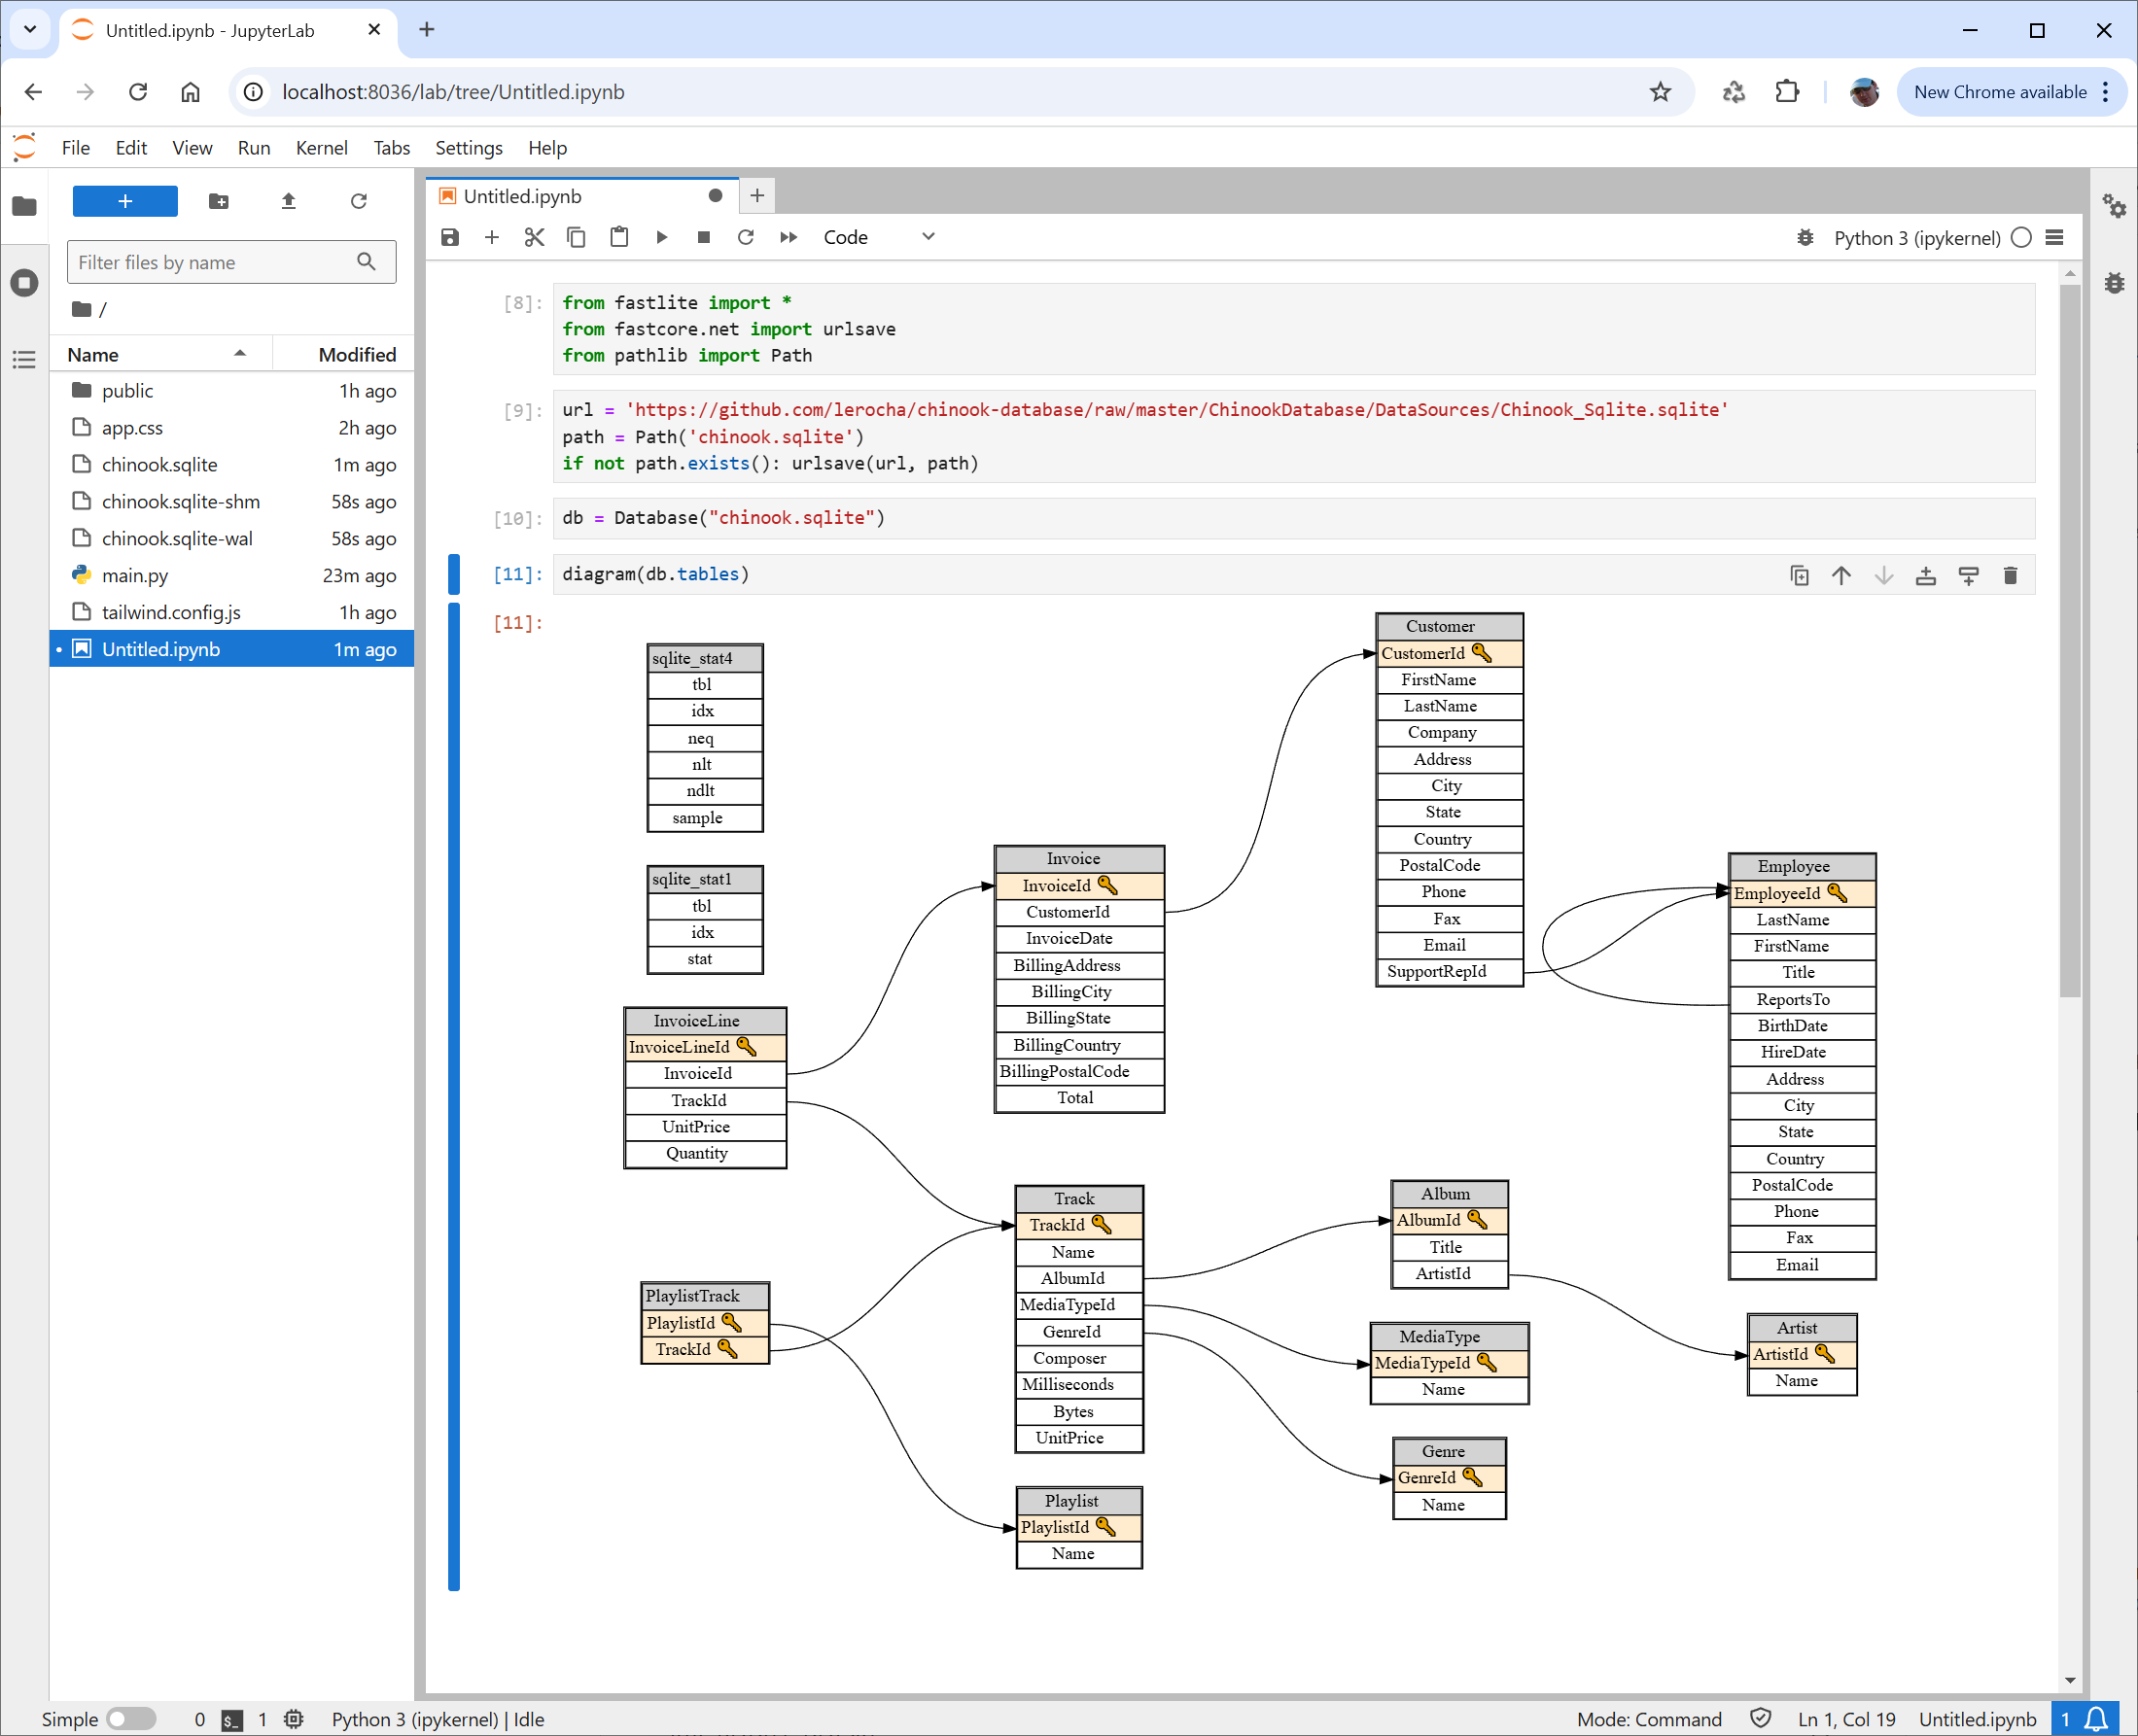Click the New Chrome available button
2138x1736 pixels.
click(1999, 92)
